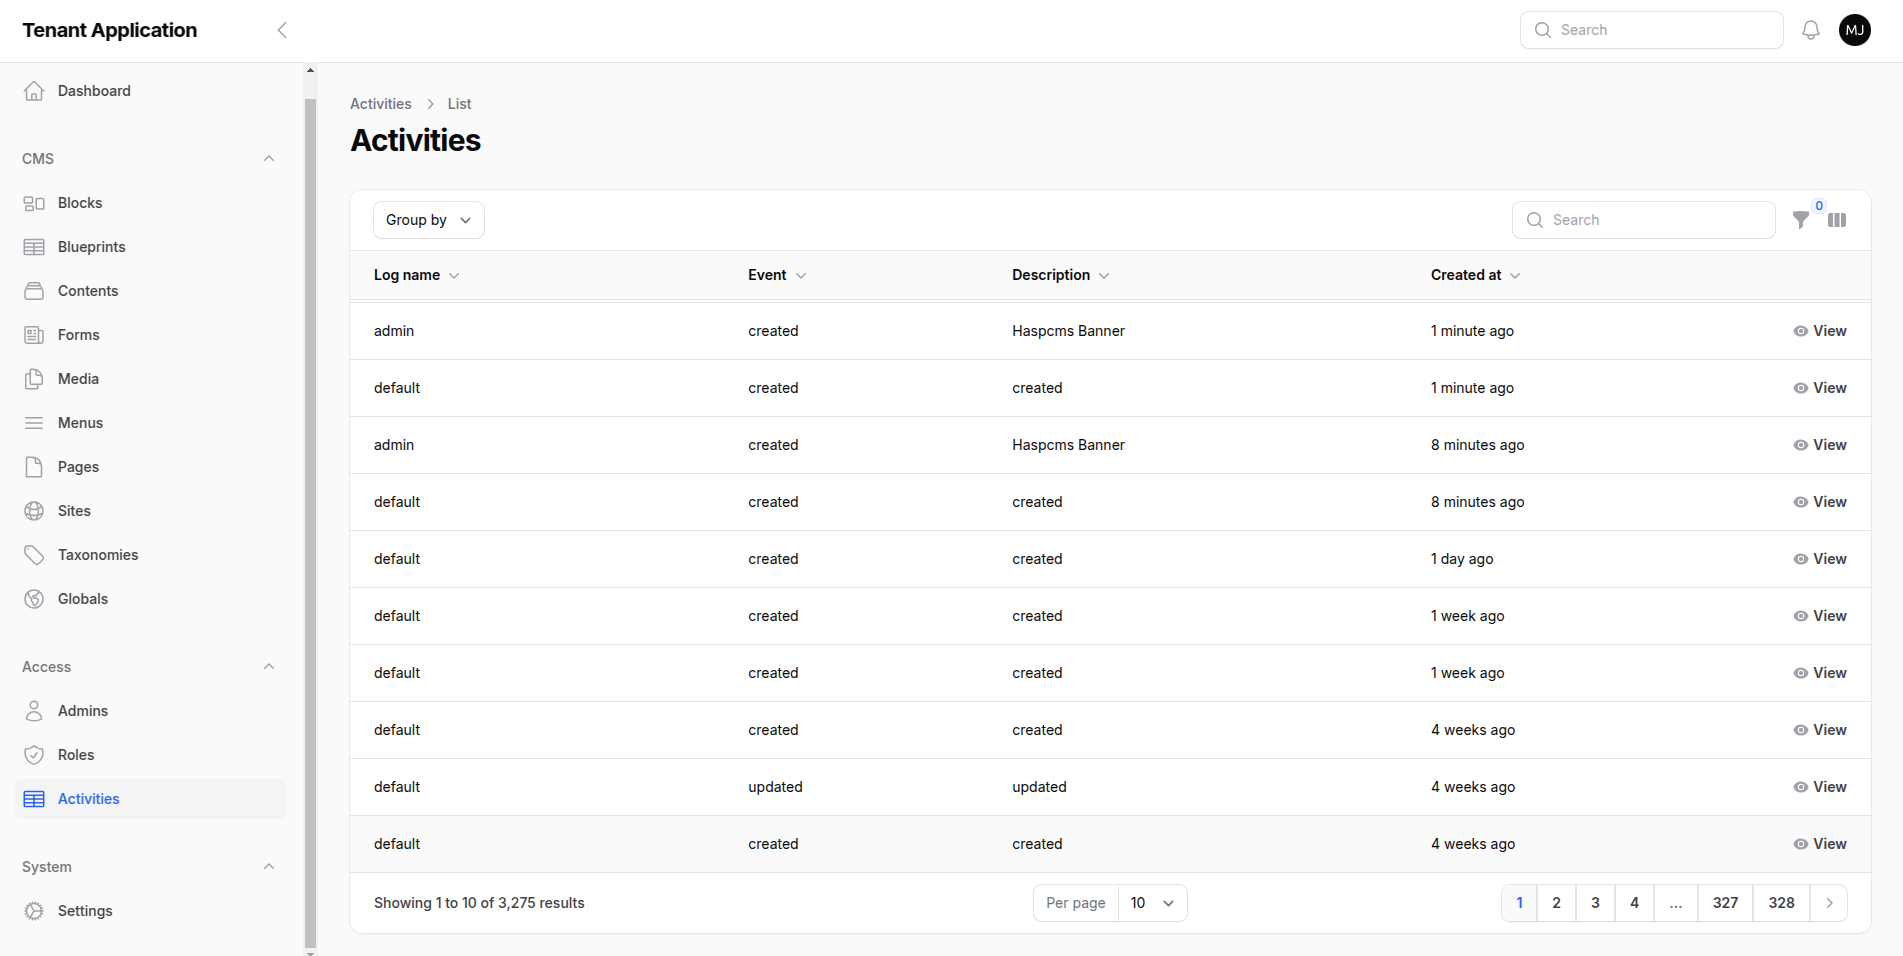Collapse the Access navigation group
The width and height of the screenshot is (1903, 956).
pos(268,667)
